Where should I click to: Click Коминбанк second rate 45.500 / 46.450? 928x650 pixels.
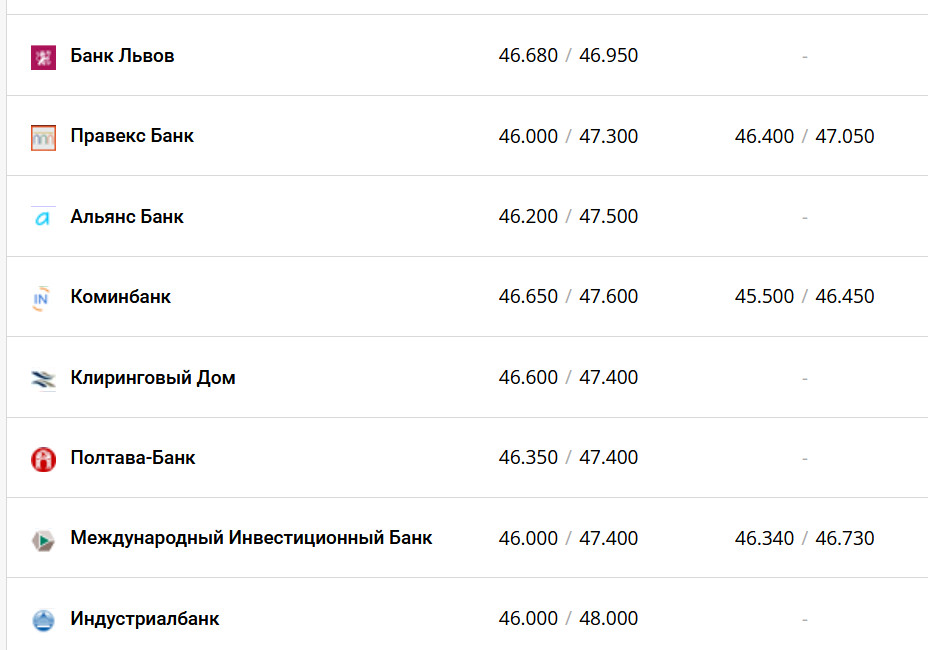[x=804, y=297]
